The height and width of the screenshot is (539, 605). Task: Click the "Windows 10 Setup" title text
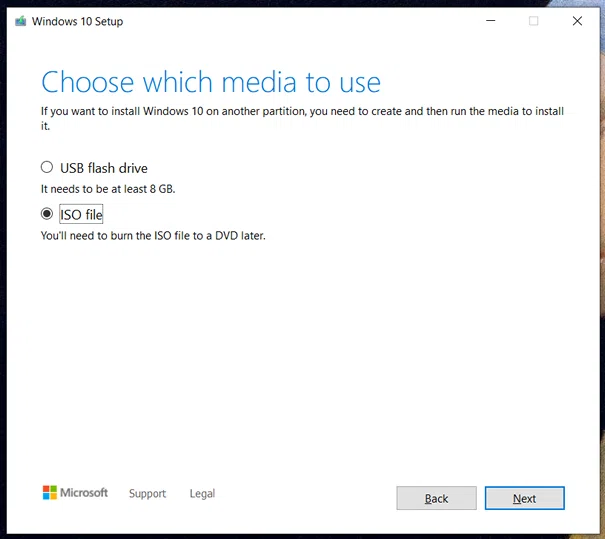(77, 21)
